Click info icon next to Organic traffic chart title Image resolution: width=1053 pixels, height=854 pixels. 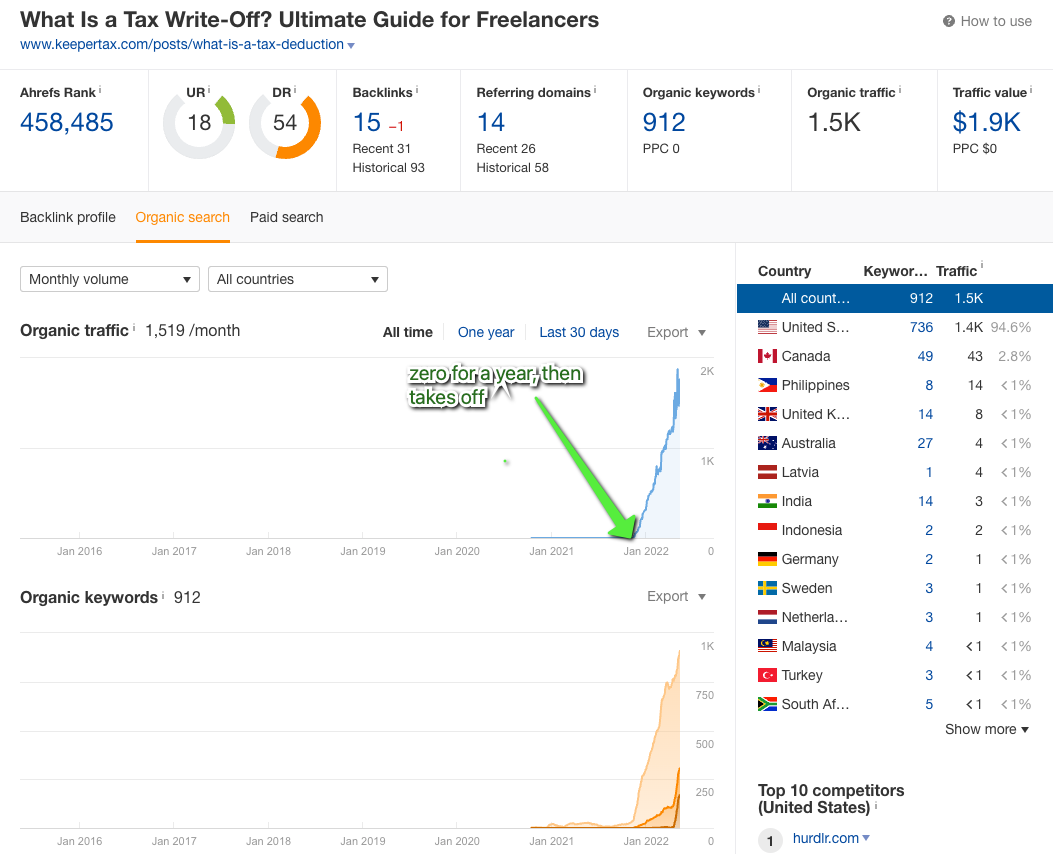[x=134, y=327]
